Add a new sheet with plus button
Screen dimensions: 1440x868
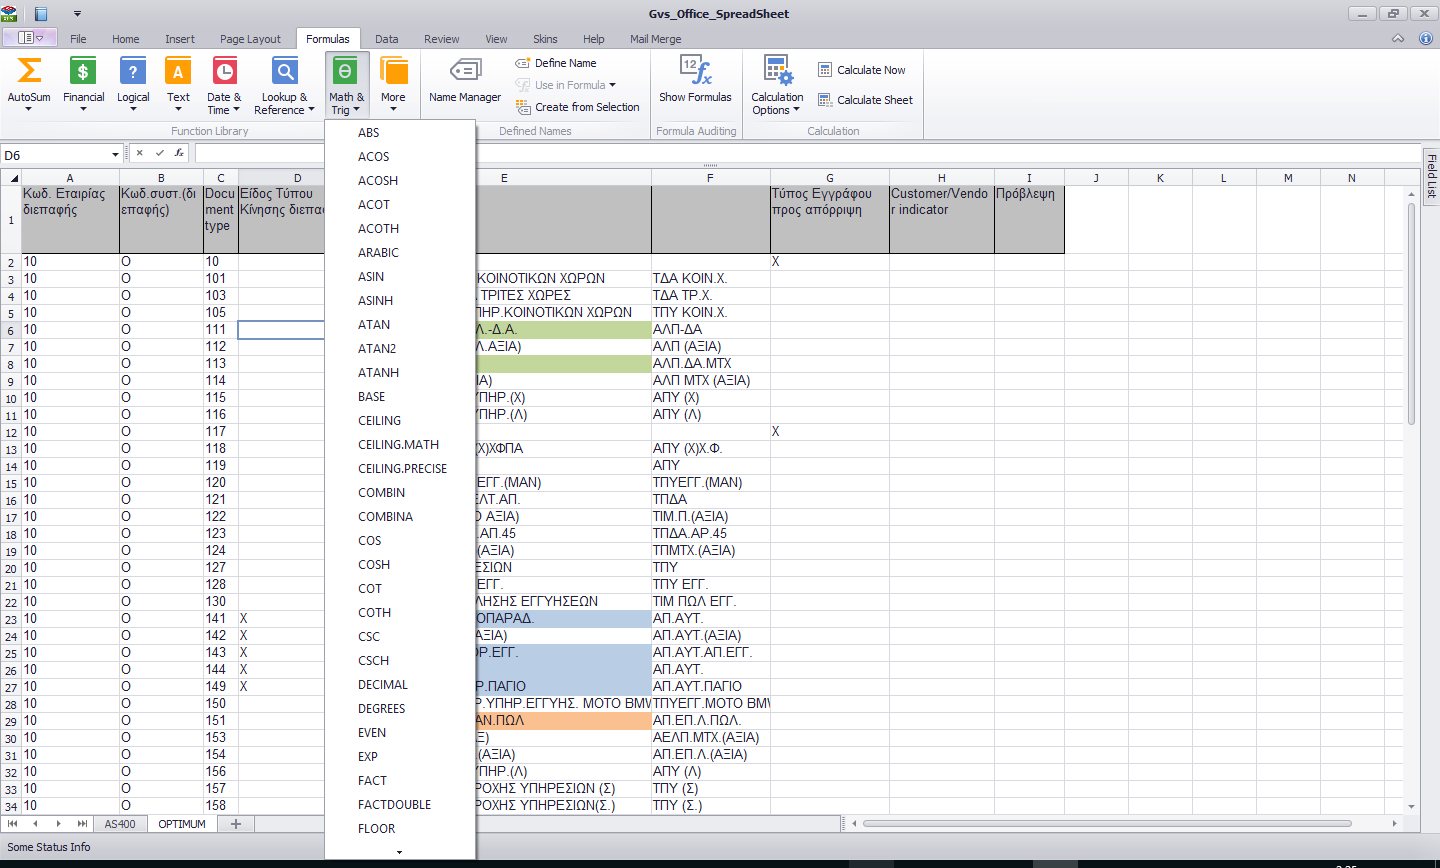236,824
